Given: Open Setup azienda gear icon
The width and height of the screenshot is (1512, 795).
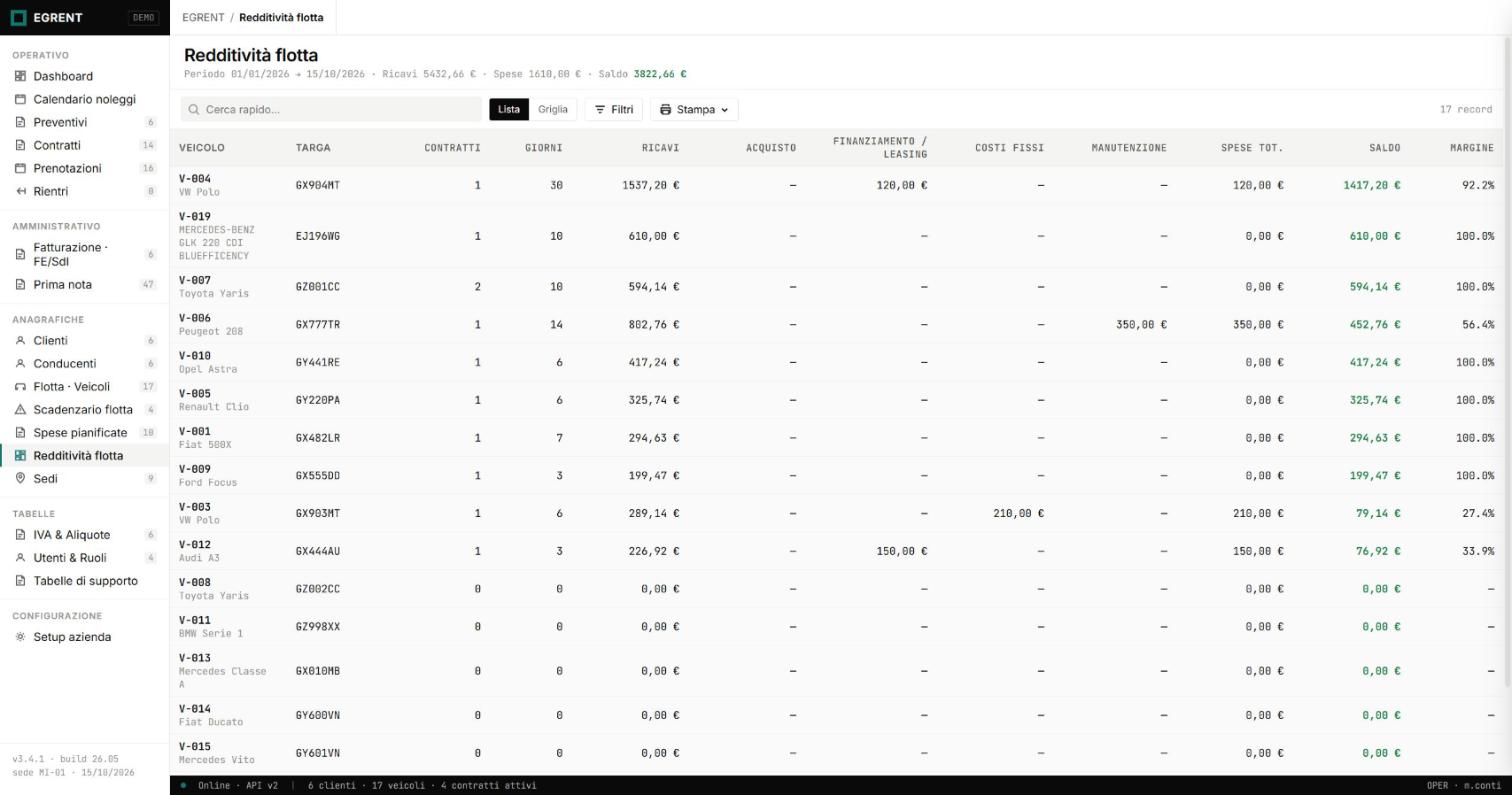Looking at the screenshot, I should [20, 637].
